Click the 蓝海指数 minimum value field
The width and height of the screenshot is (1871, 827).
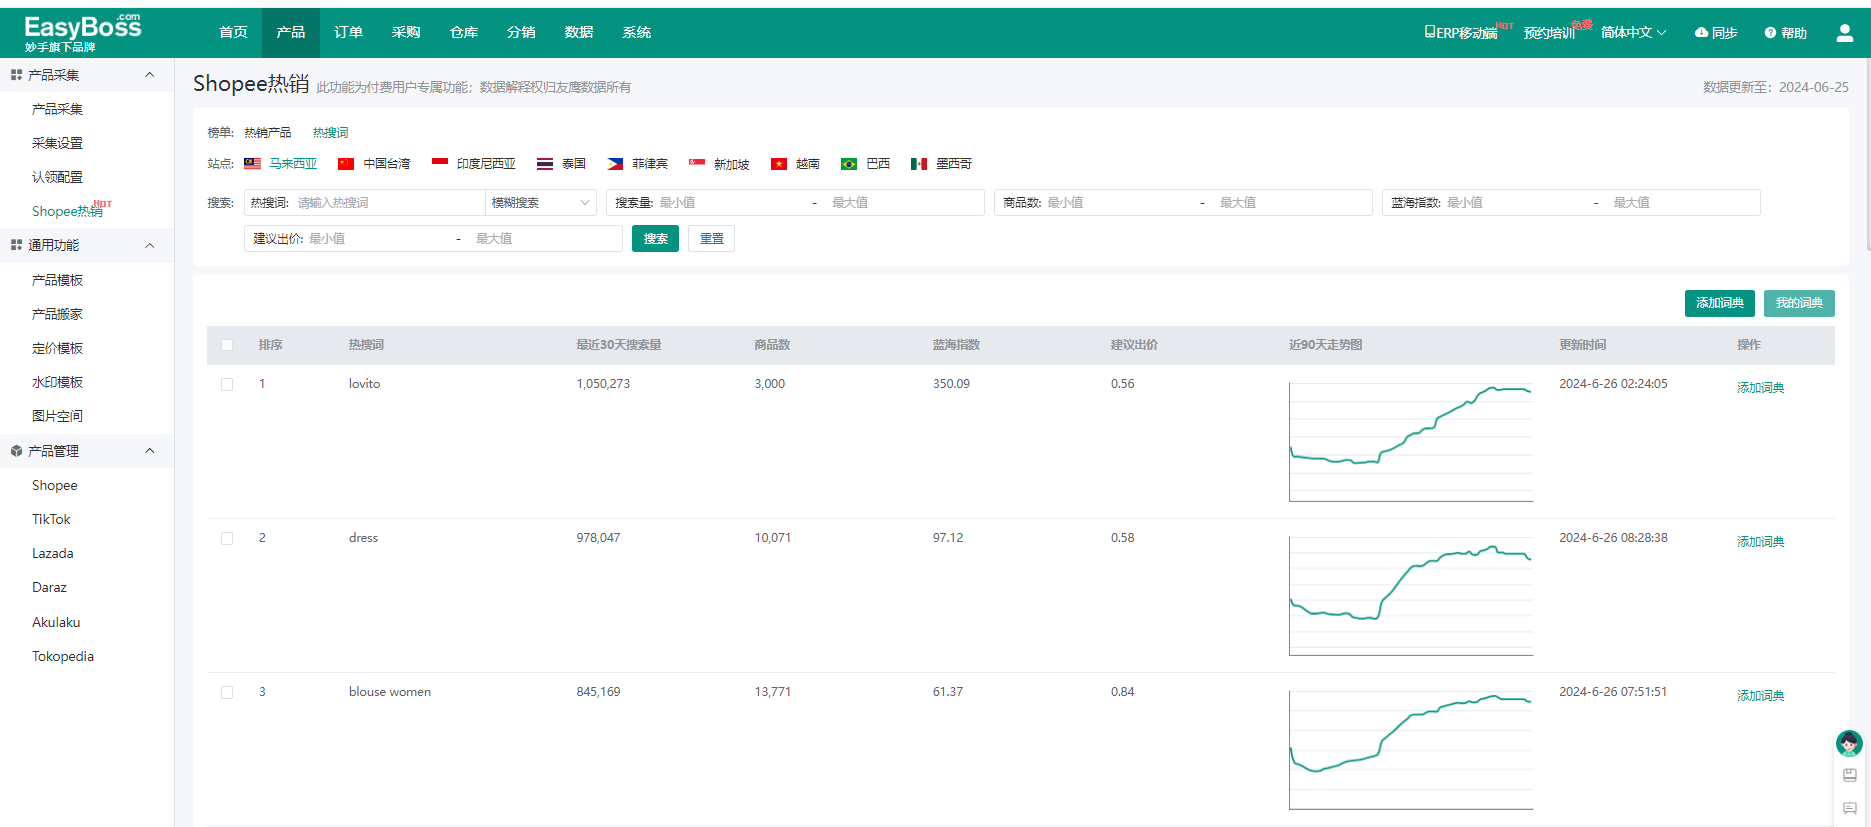(1515, 203)
